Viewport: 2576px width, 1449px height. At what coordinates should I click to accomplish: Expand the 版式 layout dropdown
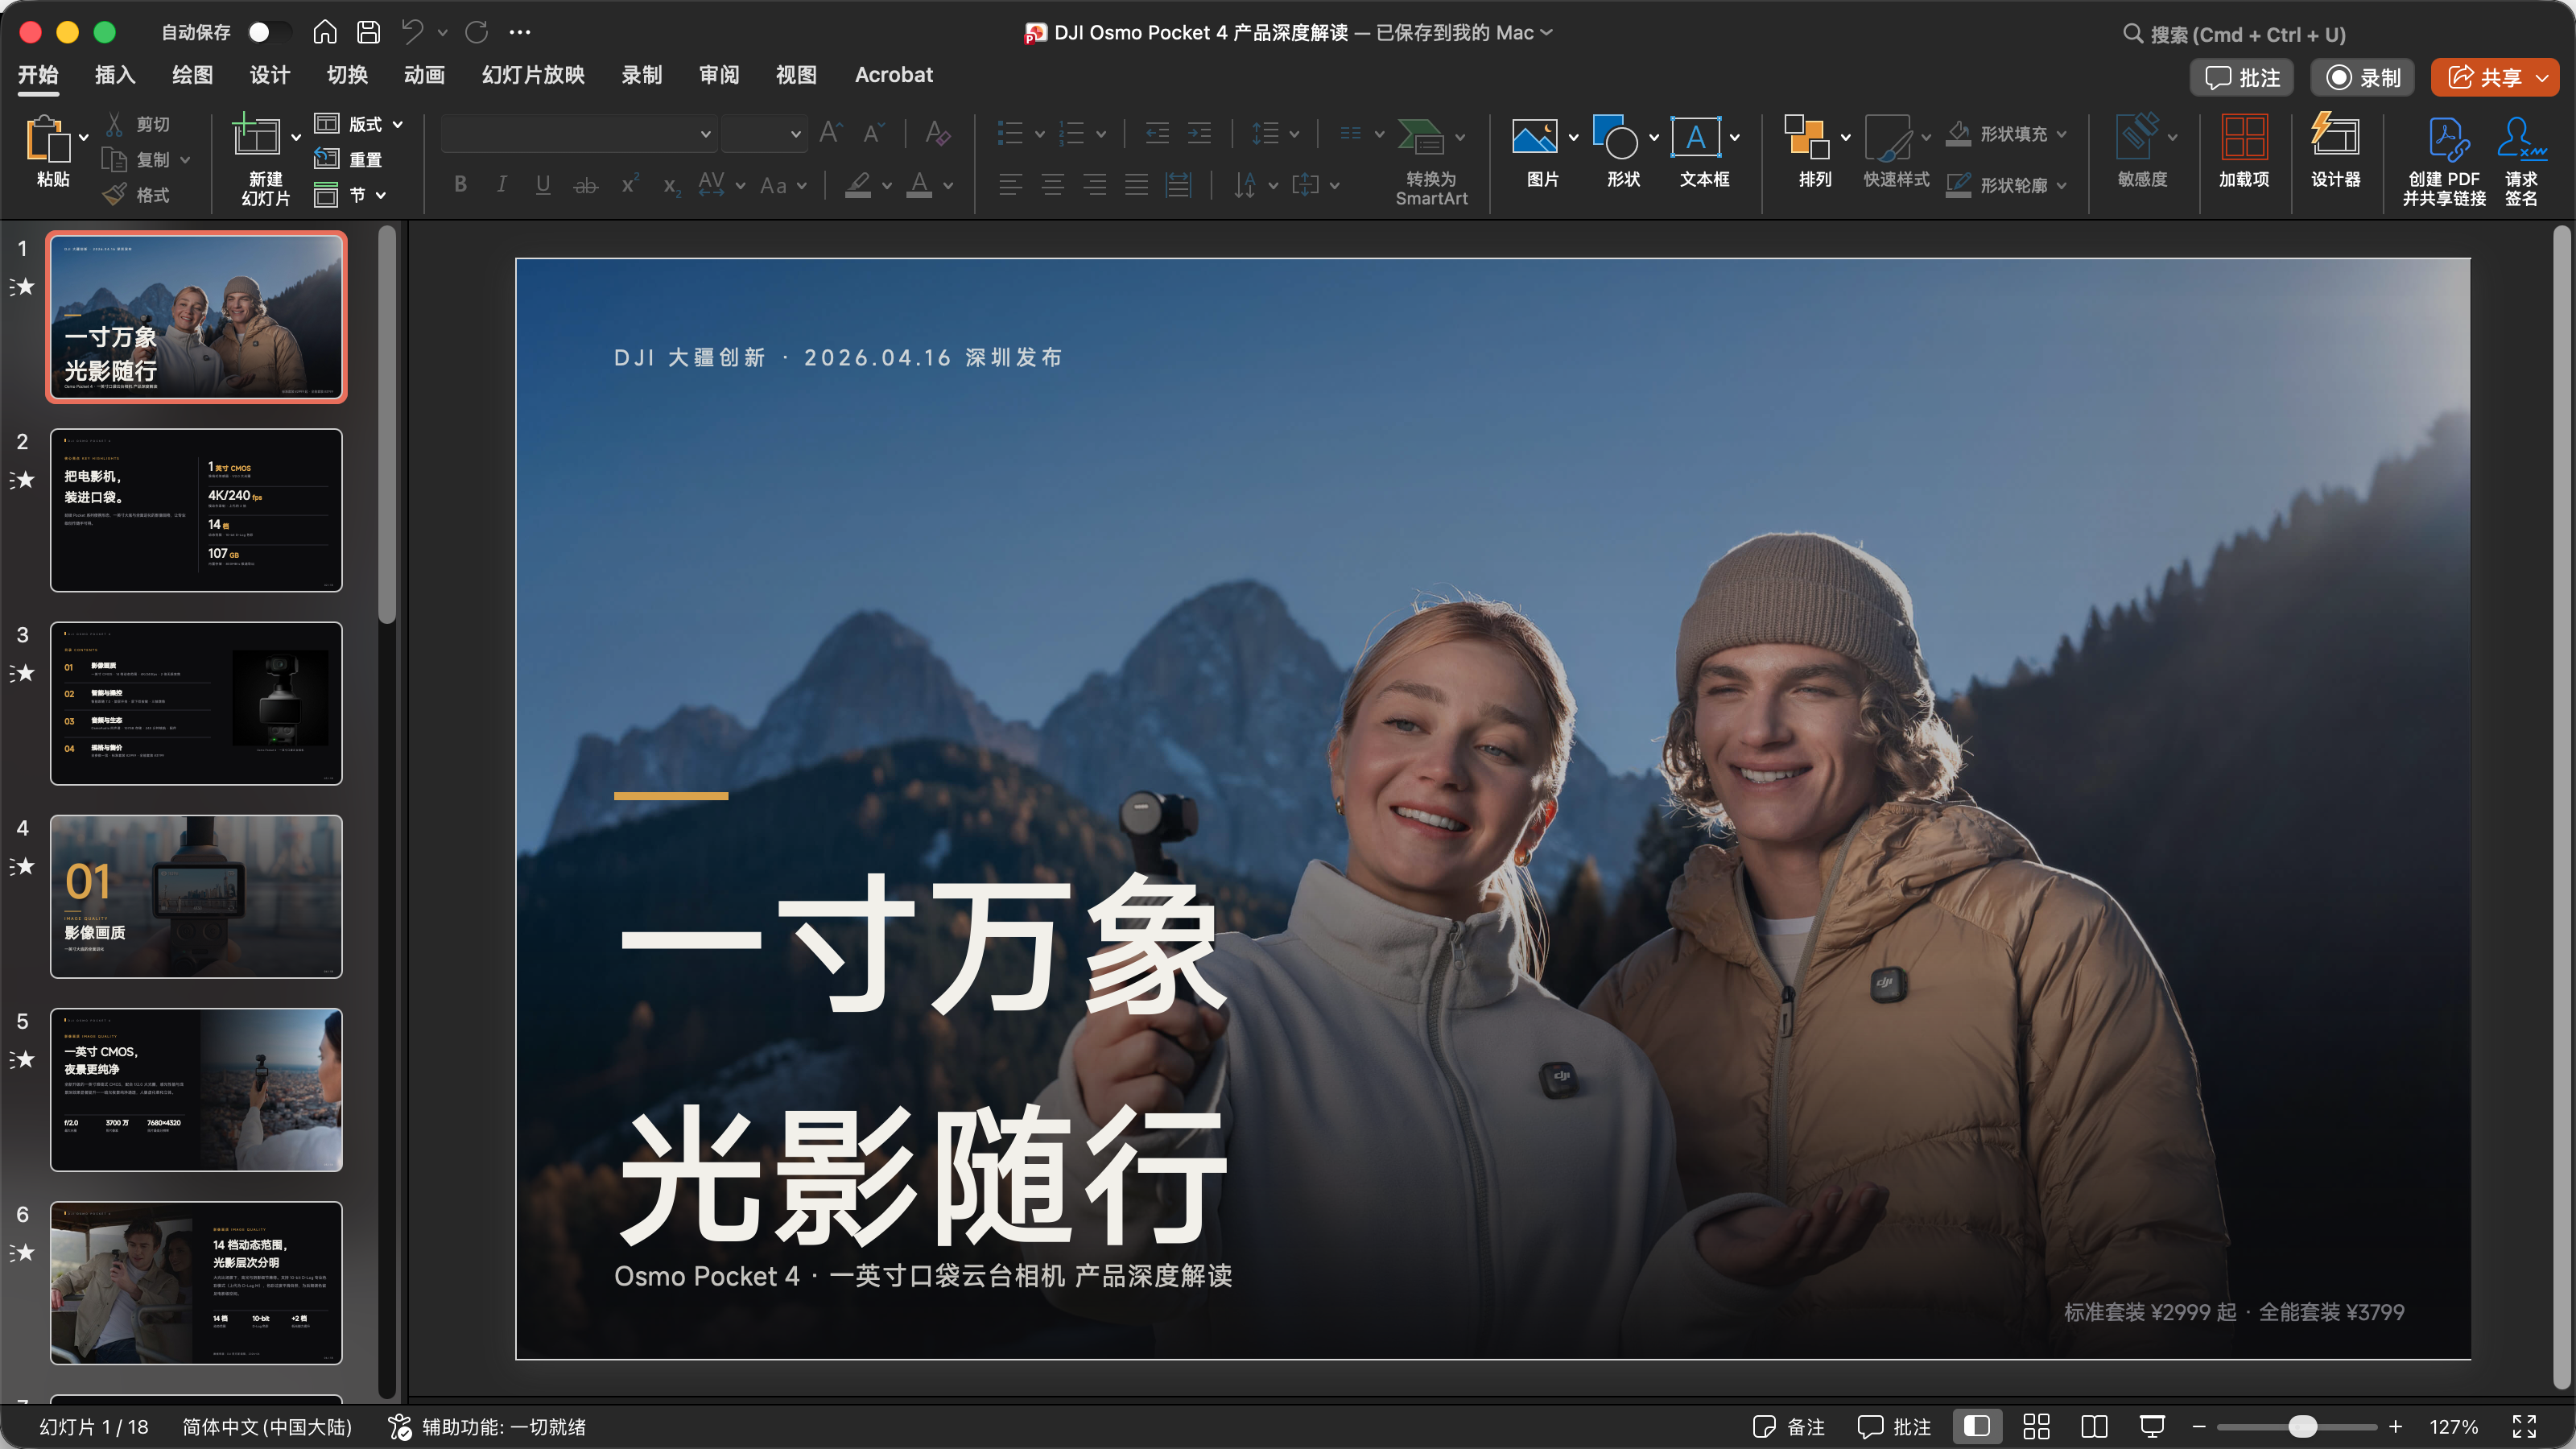pos(398,124)
